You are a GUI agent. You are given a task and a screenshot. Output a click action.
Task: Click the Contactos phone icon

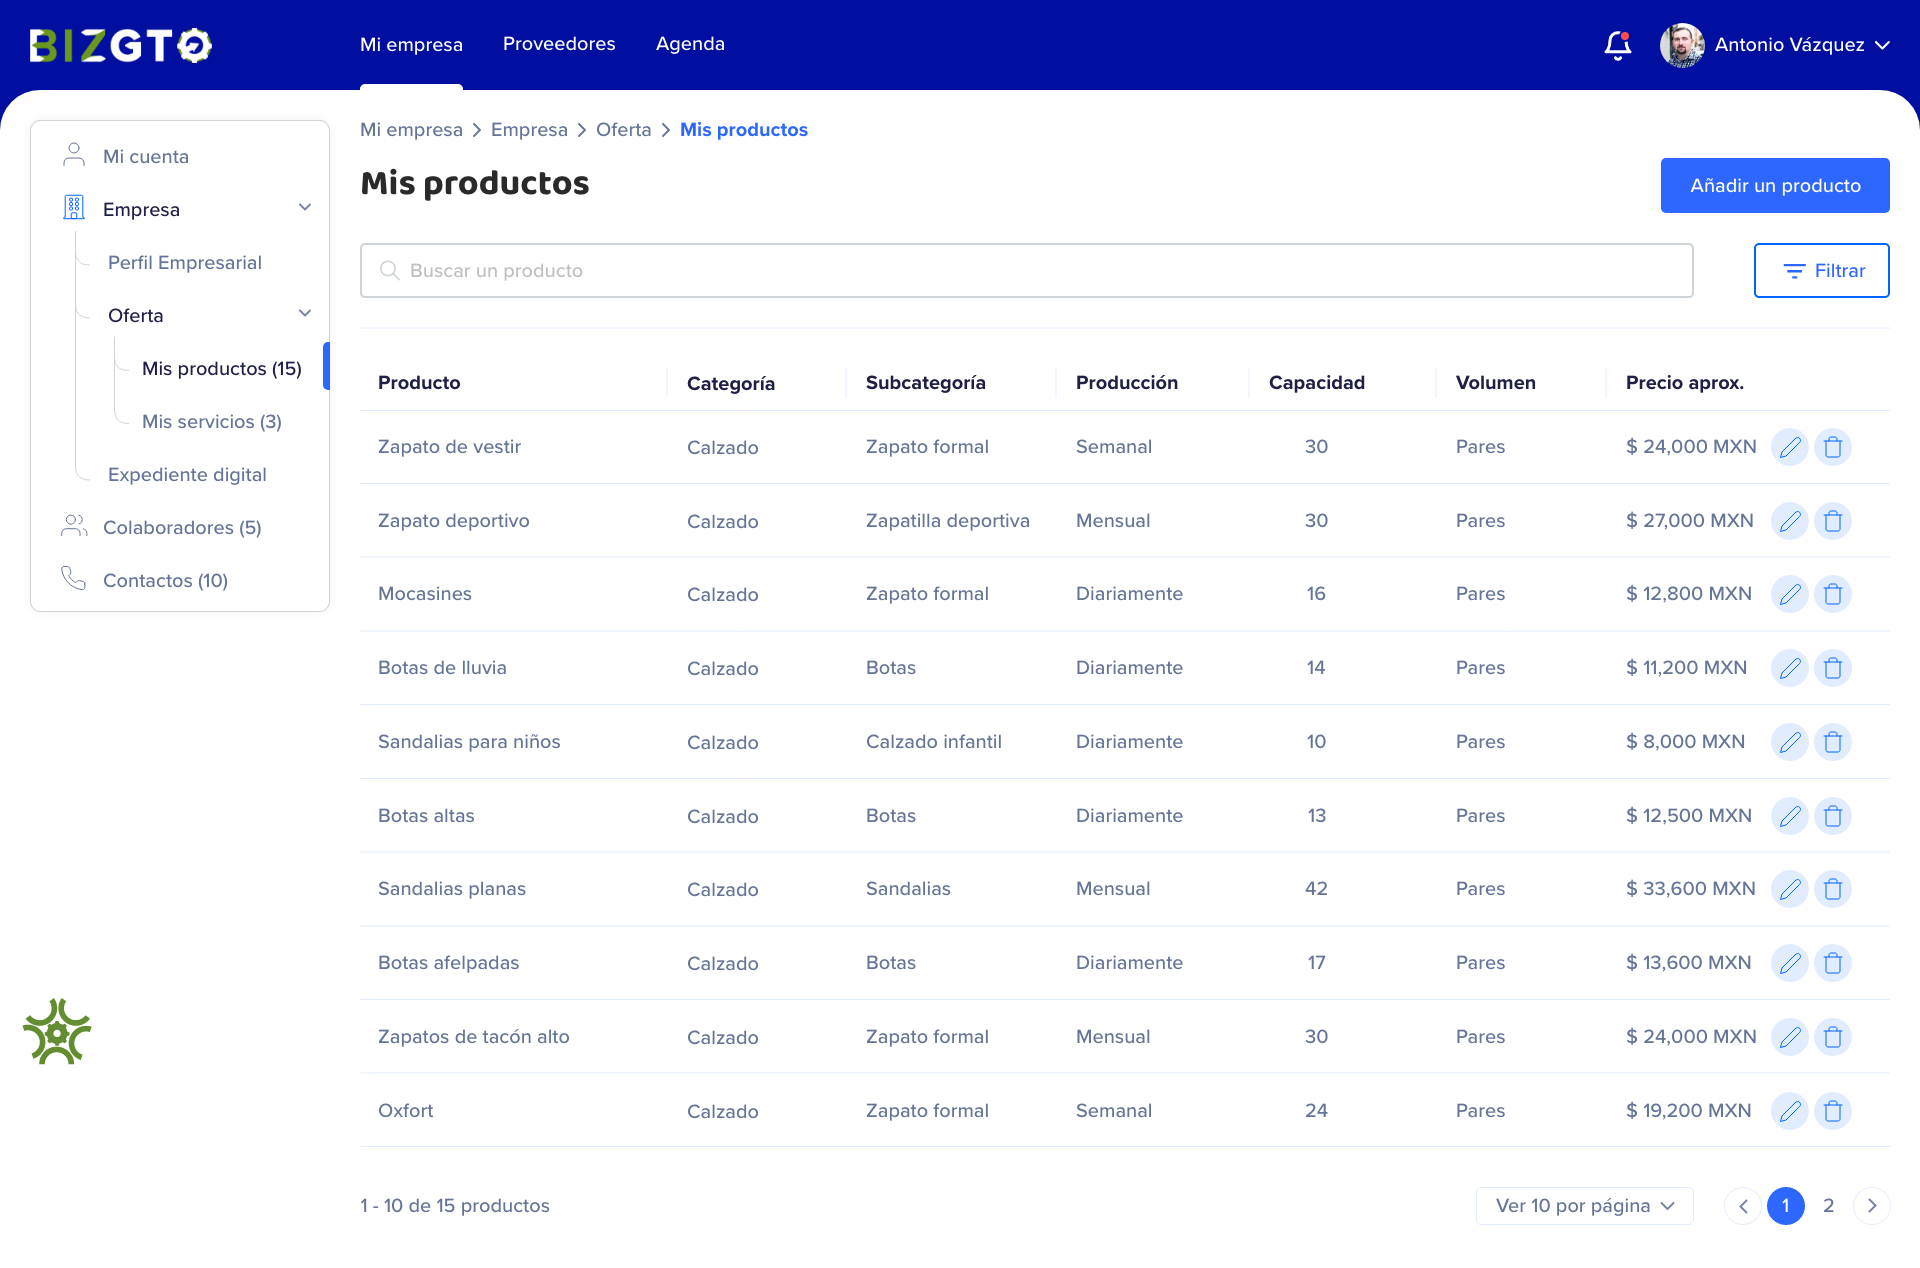tap(73, 578)
